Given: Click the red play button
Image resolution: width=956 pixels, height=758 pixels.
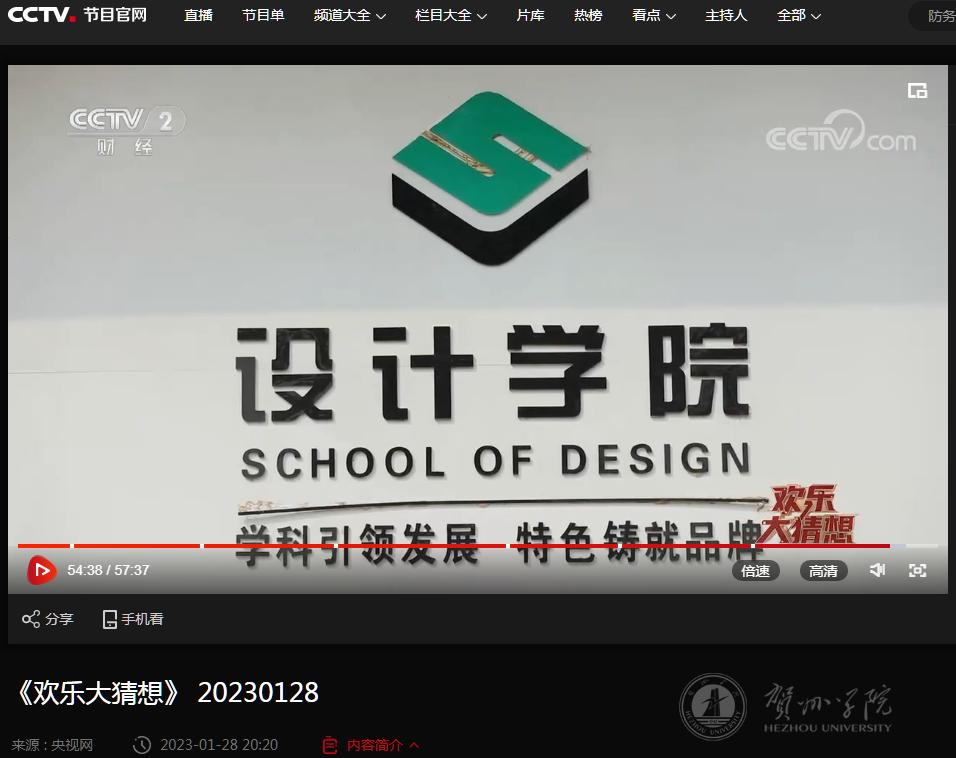Looking at the screenshot, I should [x=41, y=570].
